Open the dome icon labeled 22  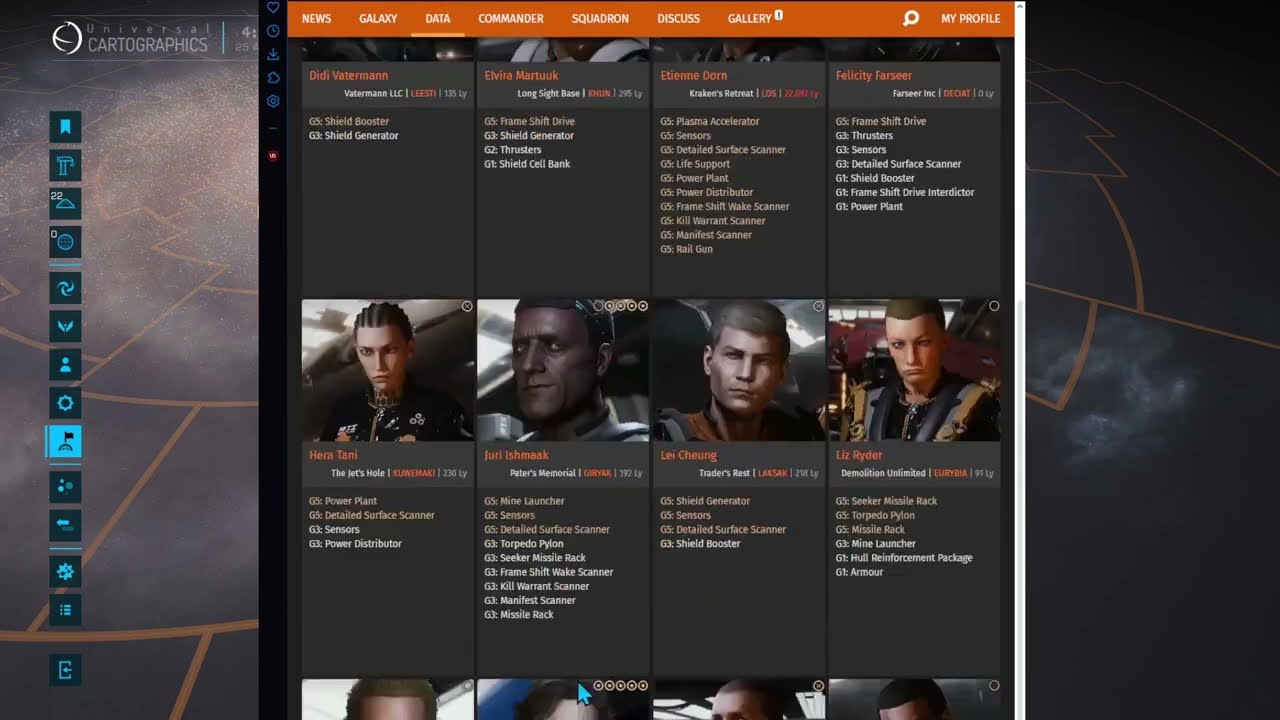coord(65,203)
